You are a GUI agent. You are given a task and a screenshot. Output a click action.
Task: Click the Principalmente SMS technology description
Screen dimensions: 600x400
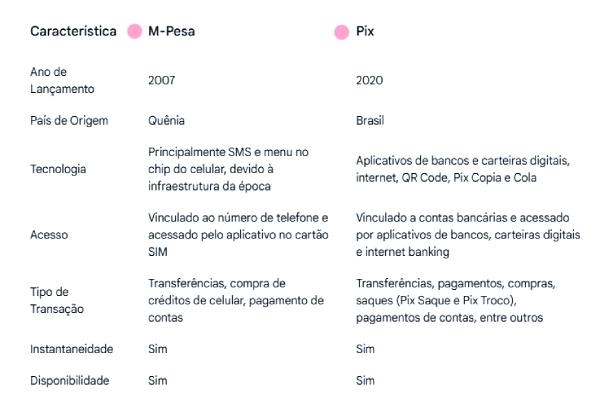tap(228, 169)
